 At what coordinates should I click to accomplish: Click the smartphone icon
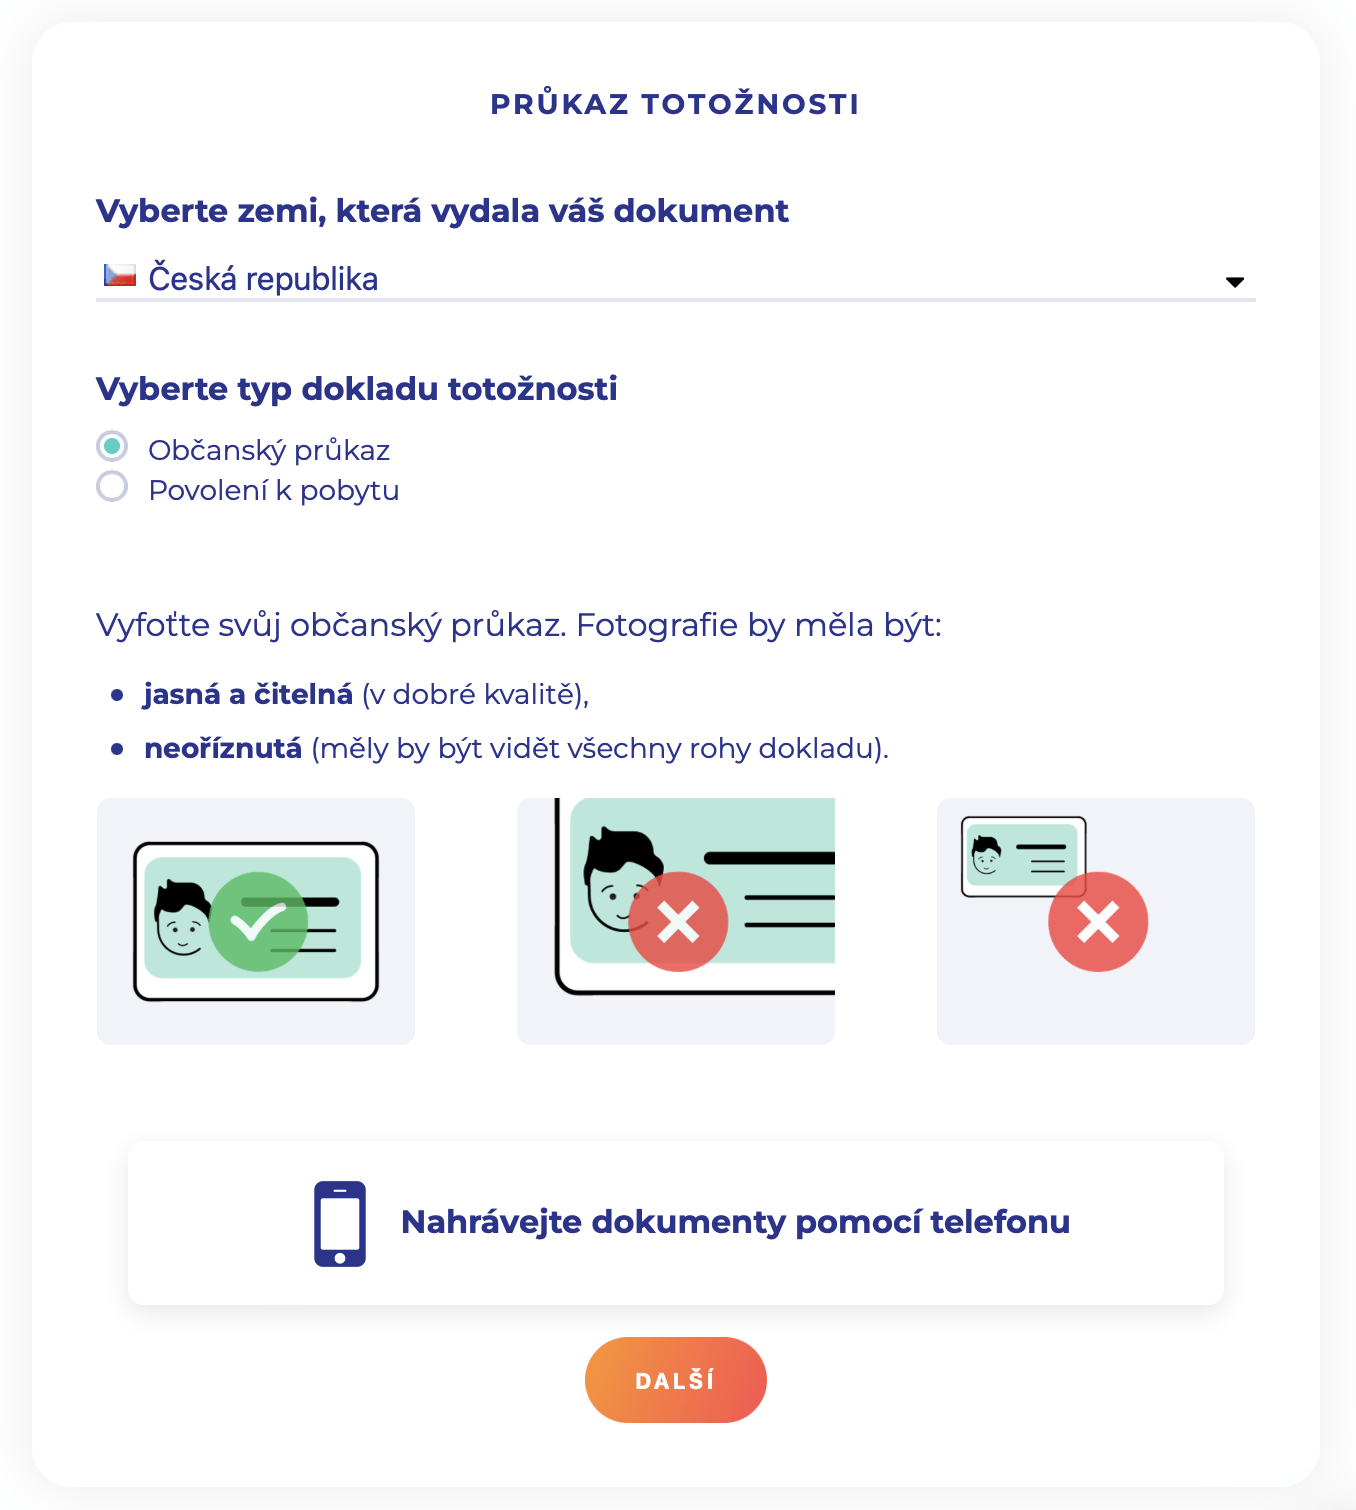click(340, 1223)
